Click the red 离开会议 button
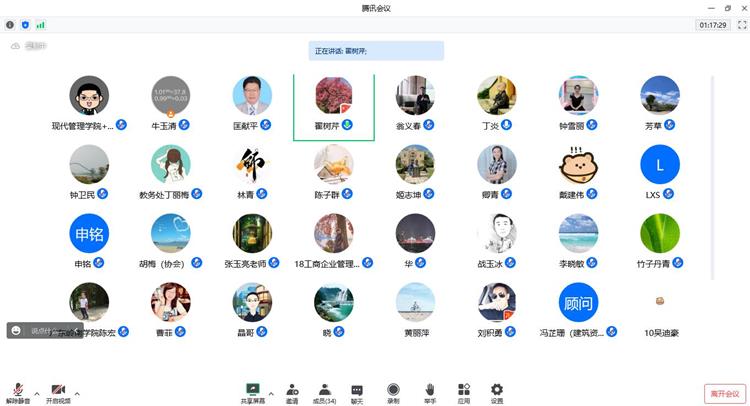The height and width of the screenshot is (406, 750). tap(724, 394)
